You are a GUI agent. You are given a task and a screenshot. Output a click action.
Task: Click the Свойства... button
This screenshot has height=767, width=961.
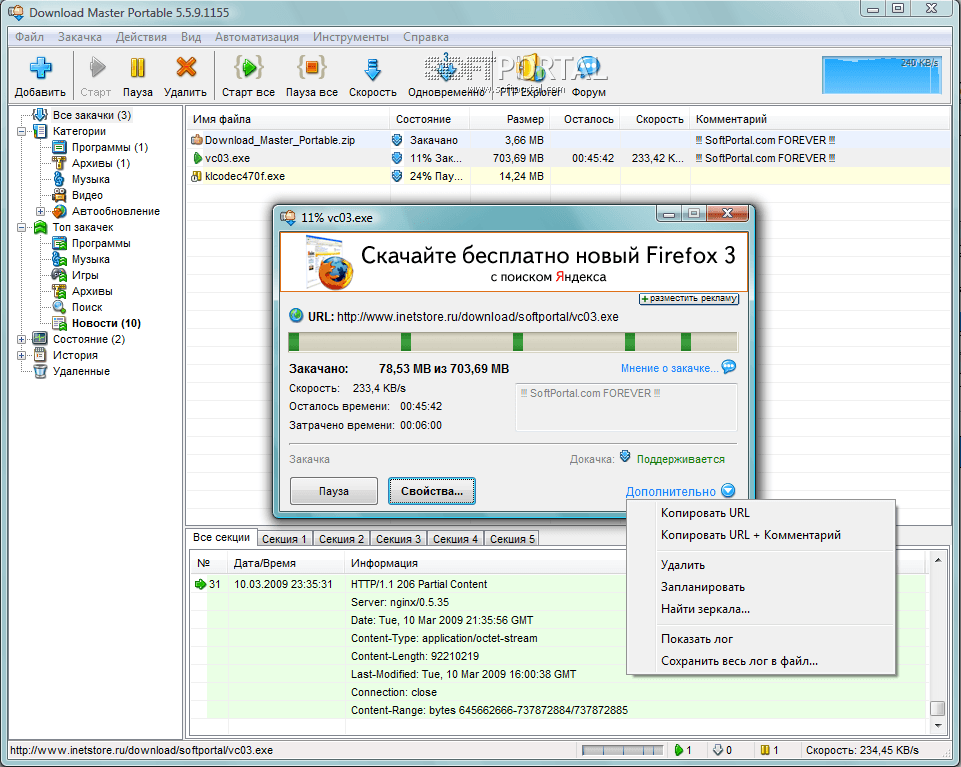pos(431,491)
